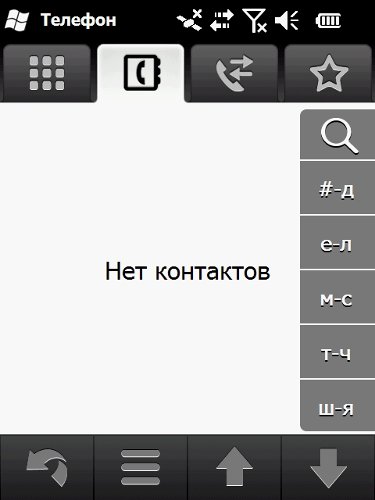Viewport: 375px width, 500px height.
Task: Switch to the call history tab
Action: tap(234, 73)
